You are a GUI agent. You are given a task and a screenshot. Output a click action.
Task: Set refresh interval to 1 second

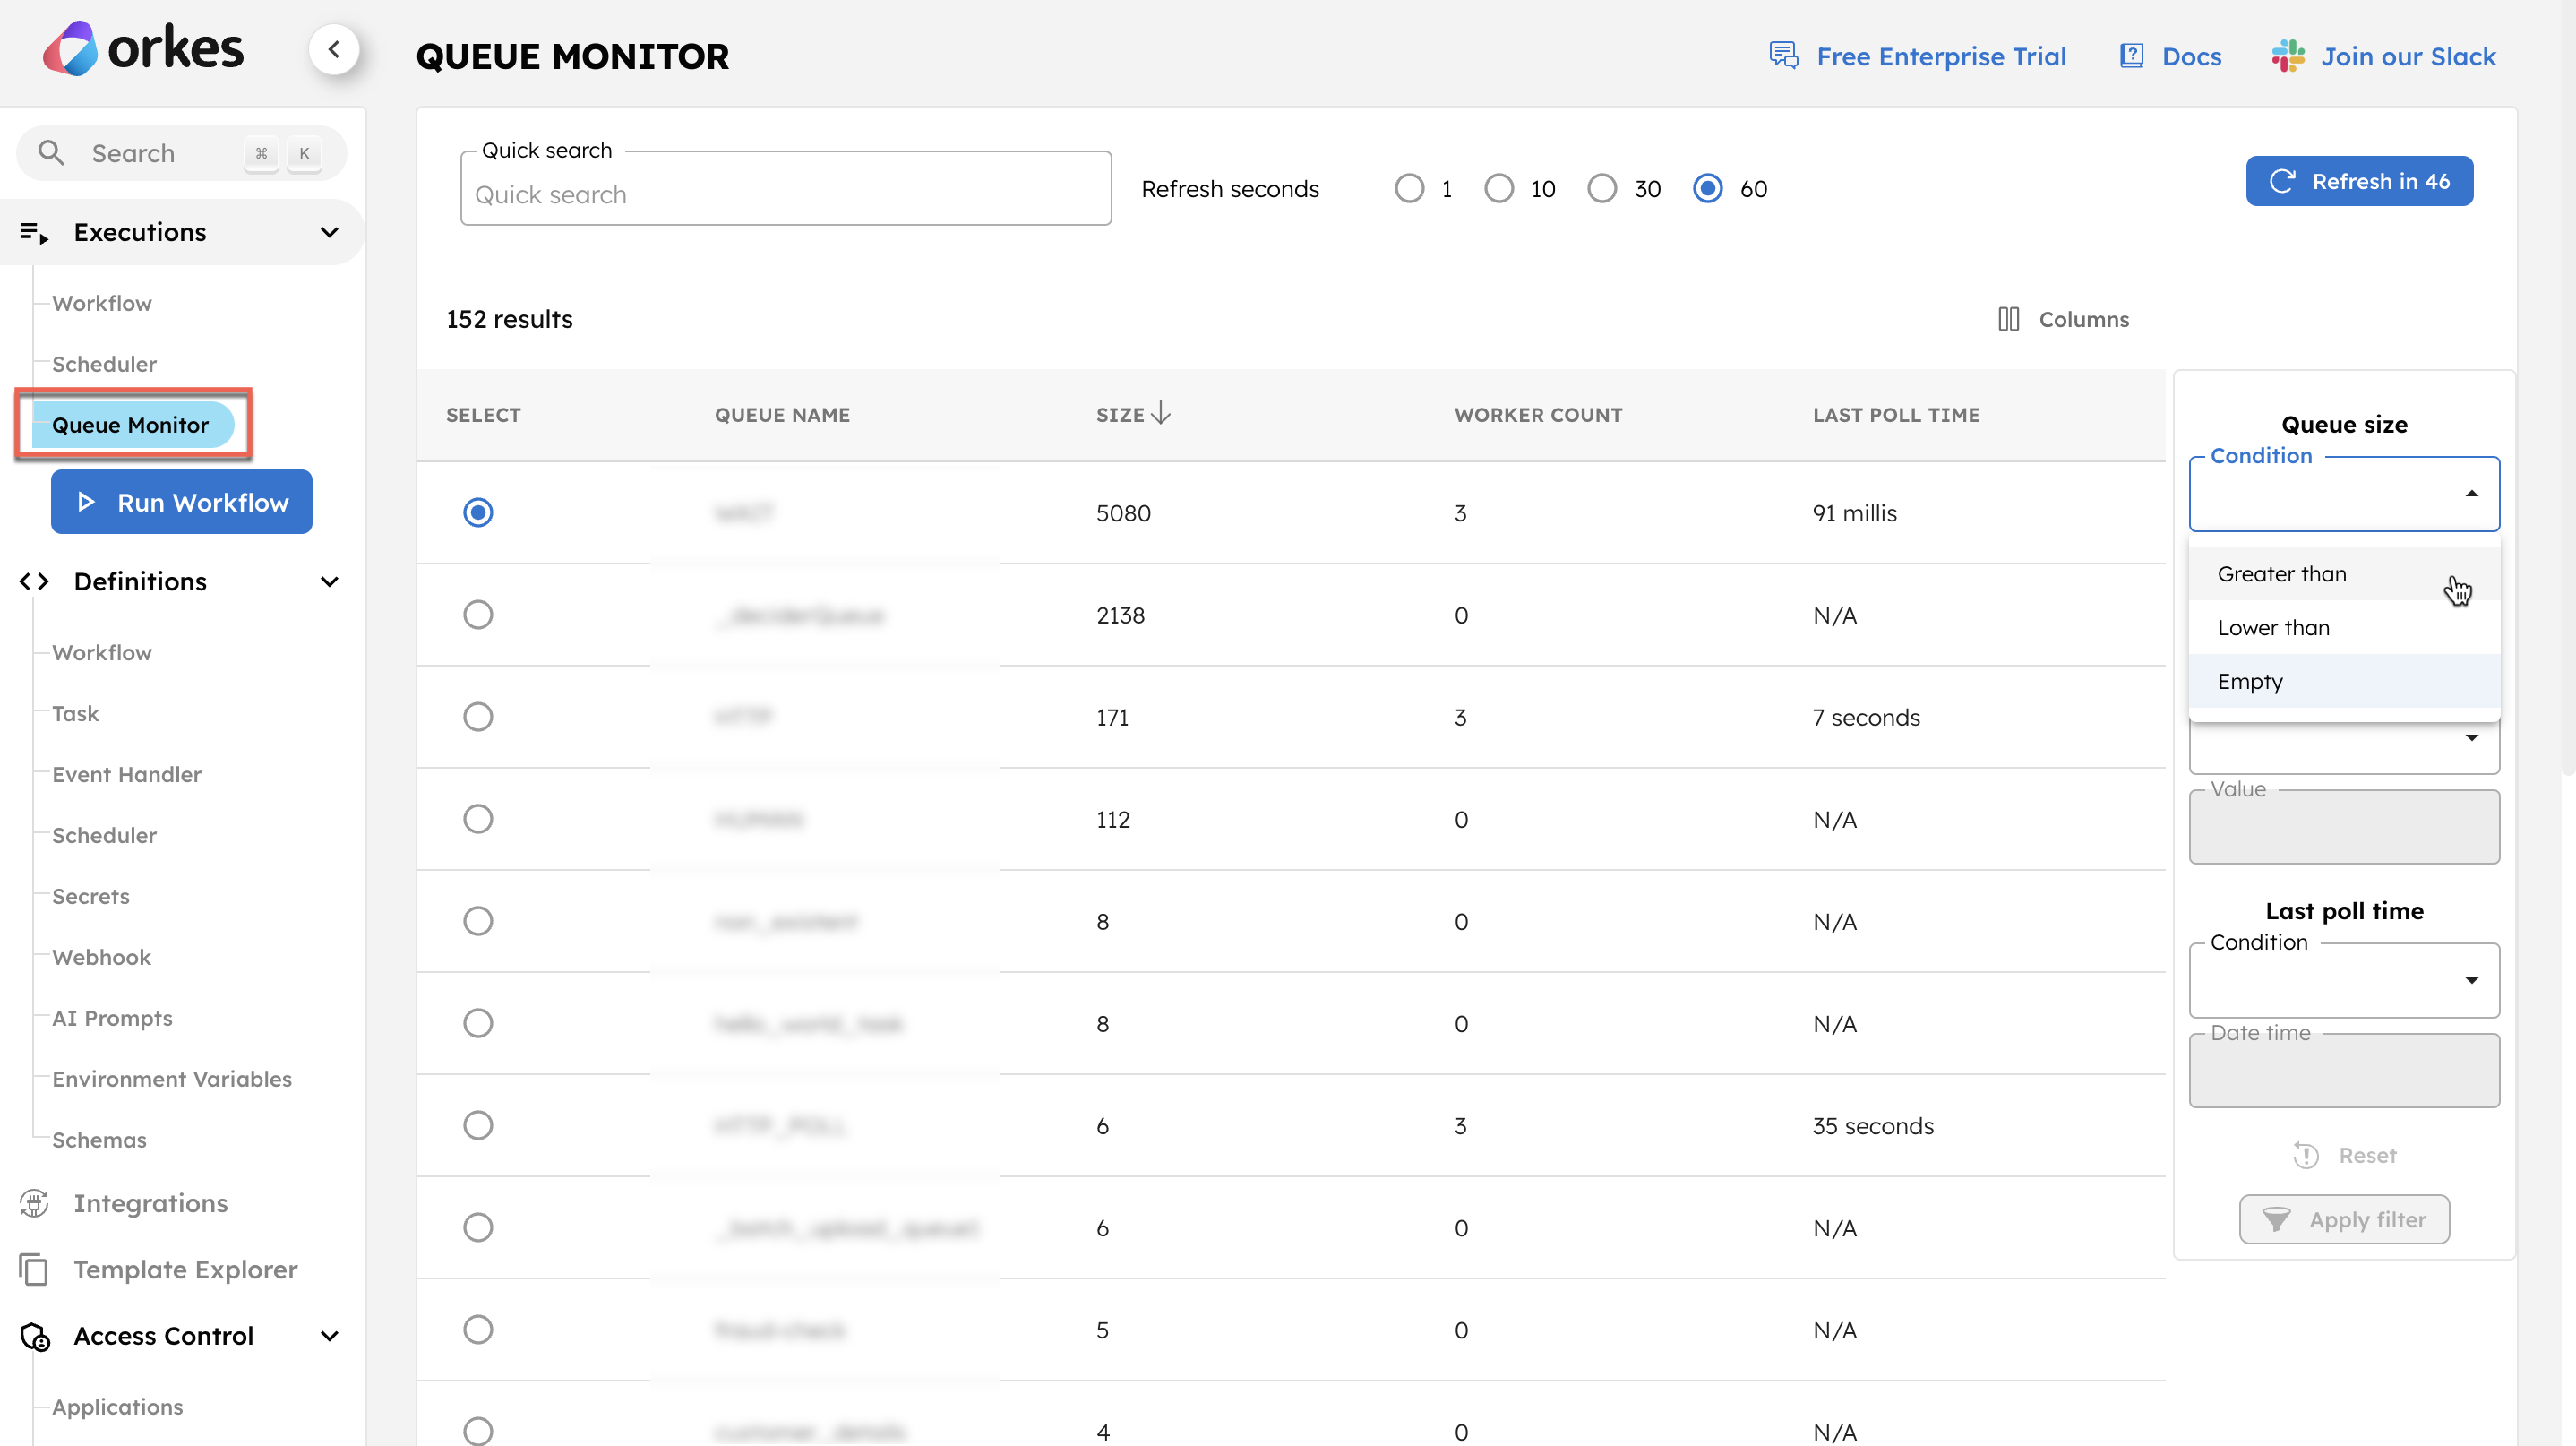tap(1408, 188)
